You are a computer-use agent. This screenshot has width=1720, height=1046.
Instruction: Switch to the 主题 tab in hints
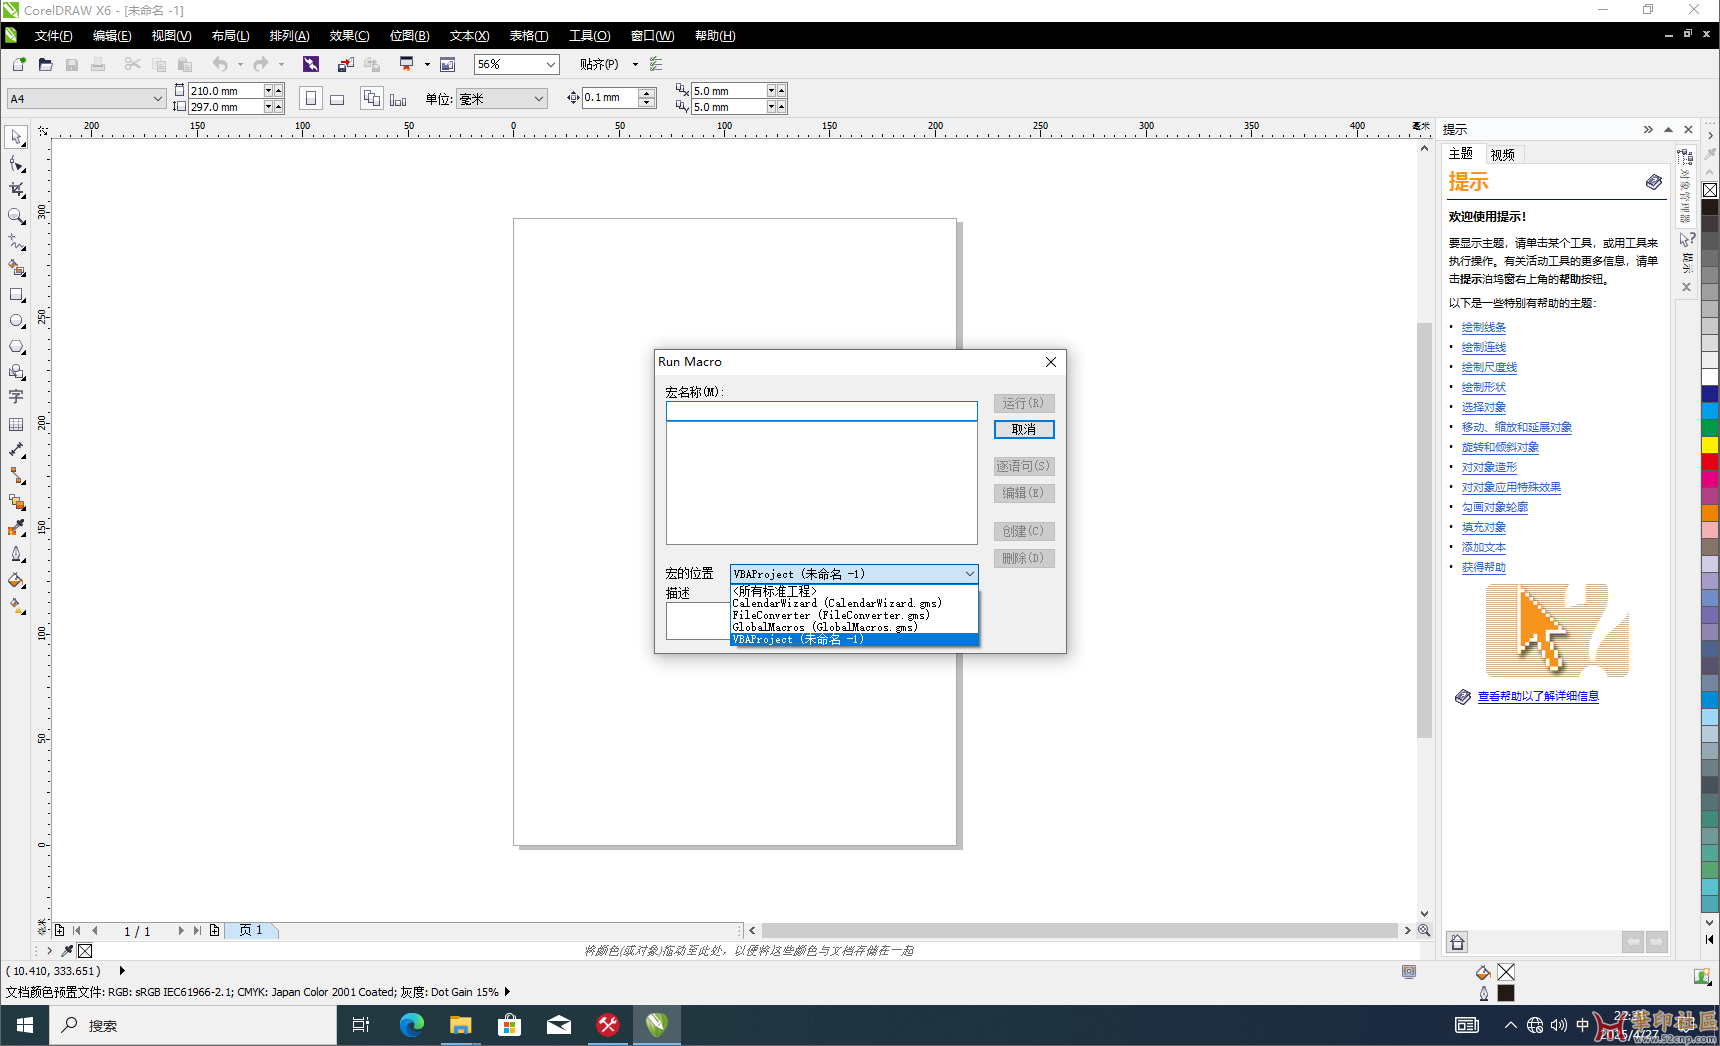pos(1461,153)
